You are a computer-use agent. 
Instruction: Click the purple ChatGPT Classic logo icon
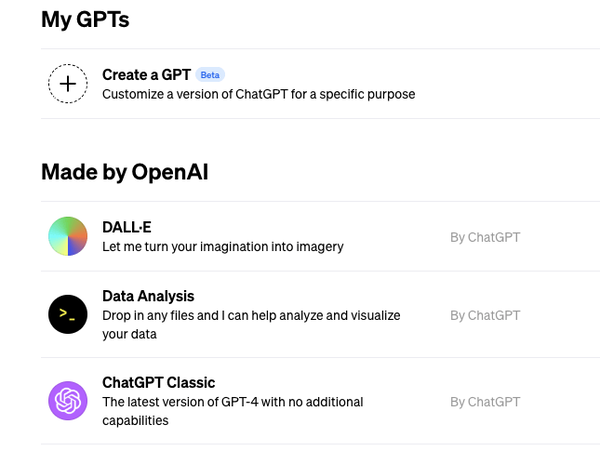tap(68, 401)
